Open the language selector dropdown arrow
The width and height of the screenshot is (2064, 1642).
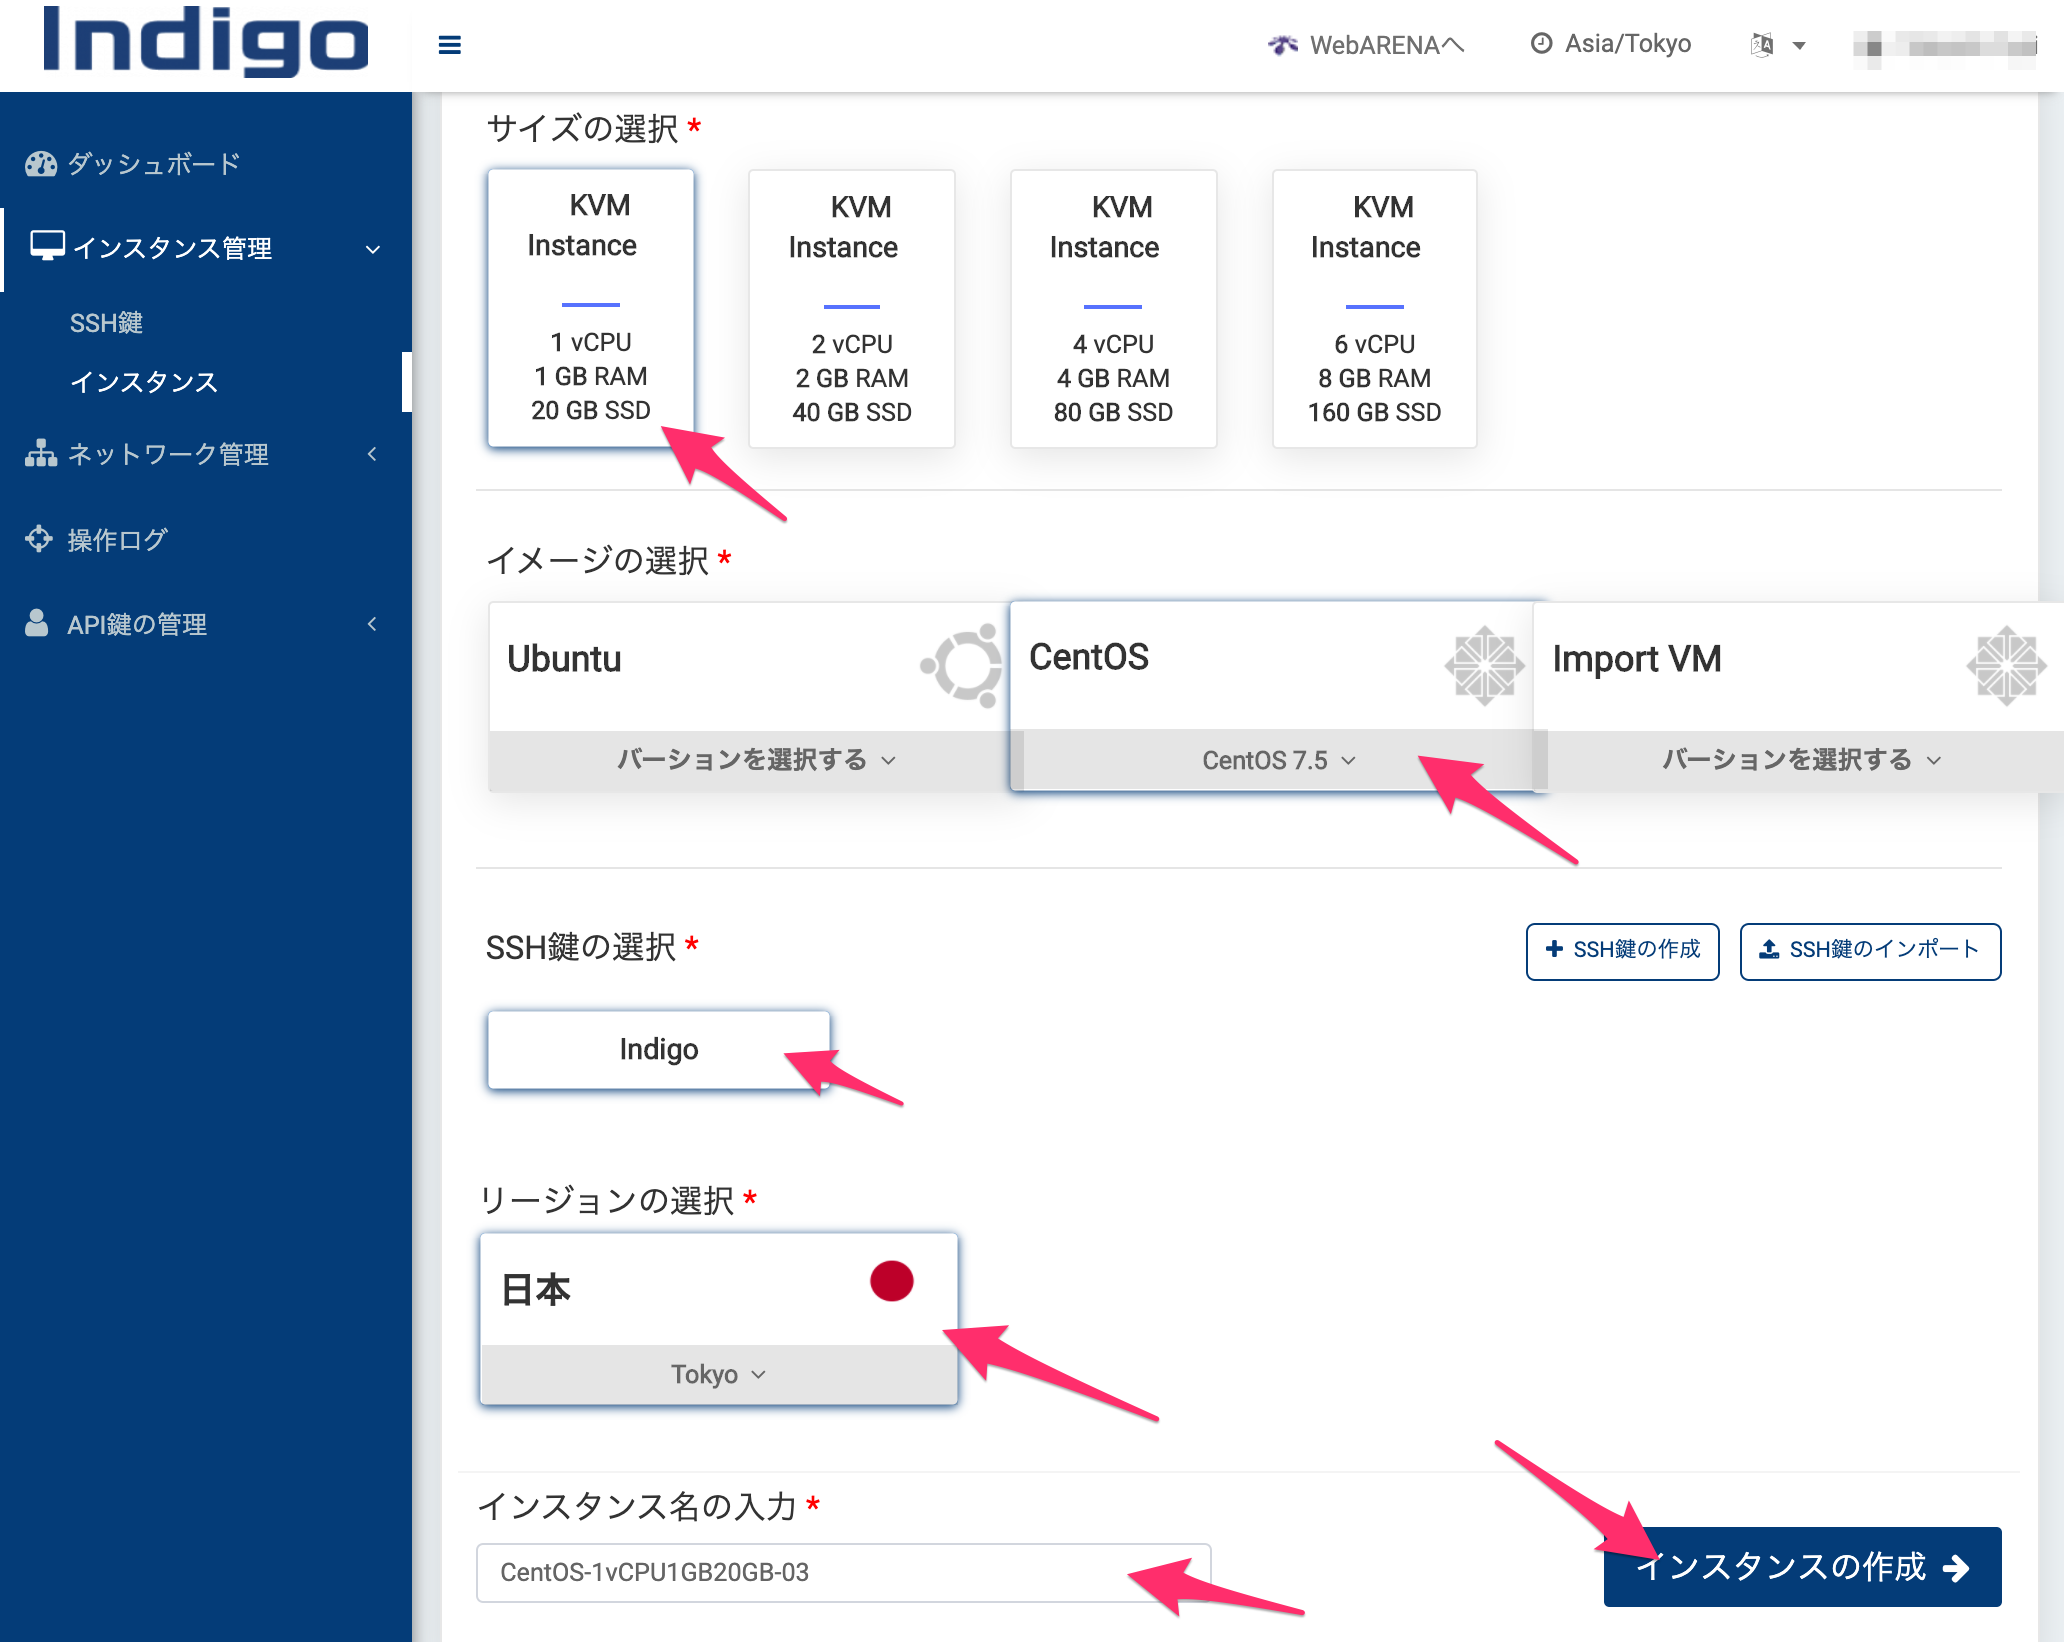click(x=1799, y=46)
